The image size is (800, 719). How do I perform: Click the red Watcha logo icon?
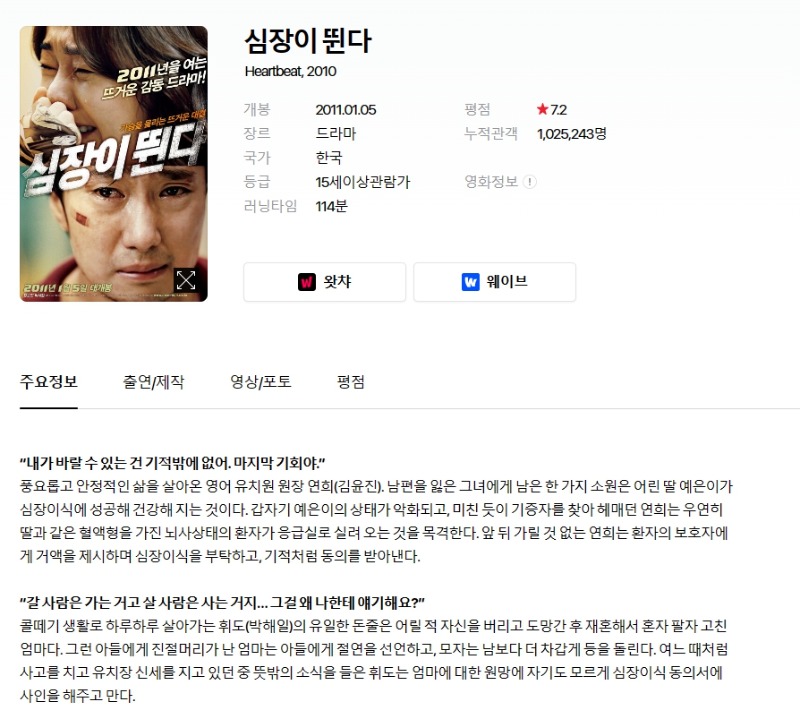tap(307, 282)
